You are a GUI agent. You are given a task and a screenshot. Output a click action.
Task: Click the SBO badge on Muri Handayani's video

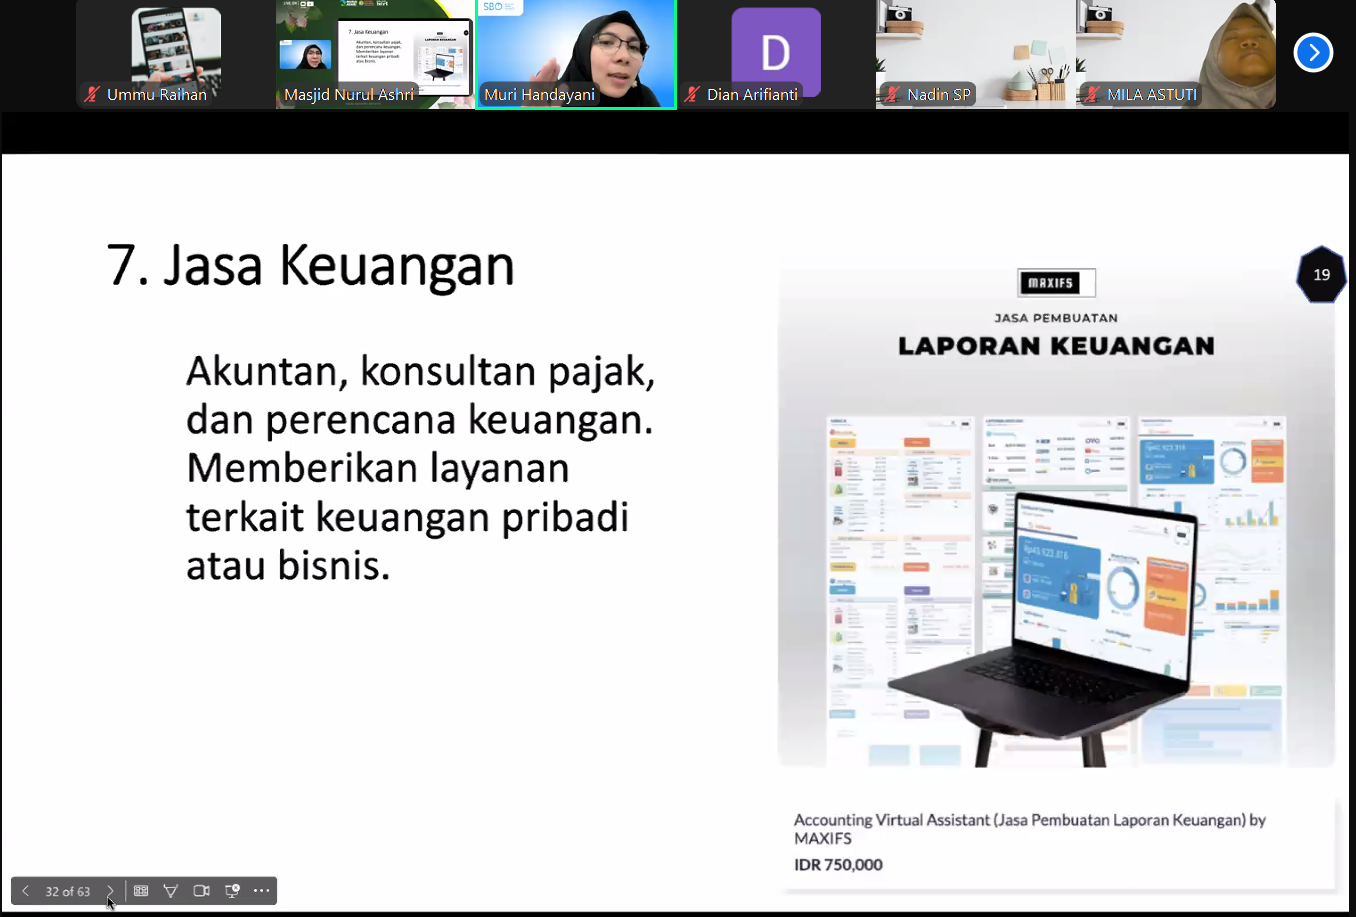[500, 8]
